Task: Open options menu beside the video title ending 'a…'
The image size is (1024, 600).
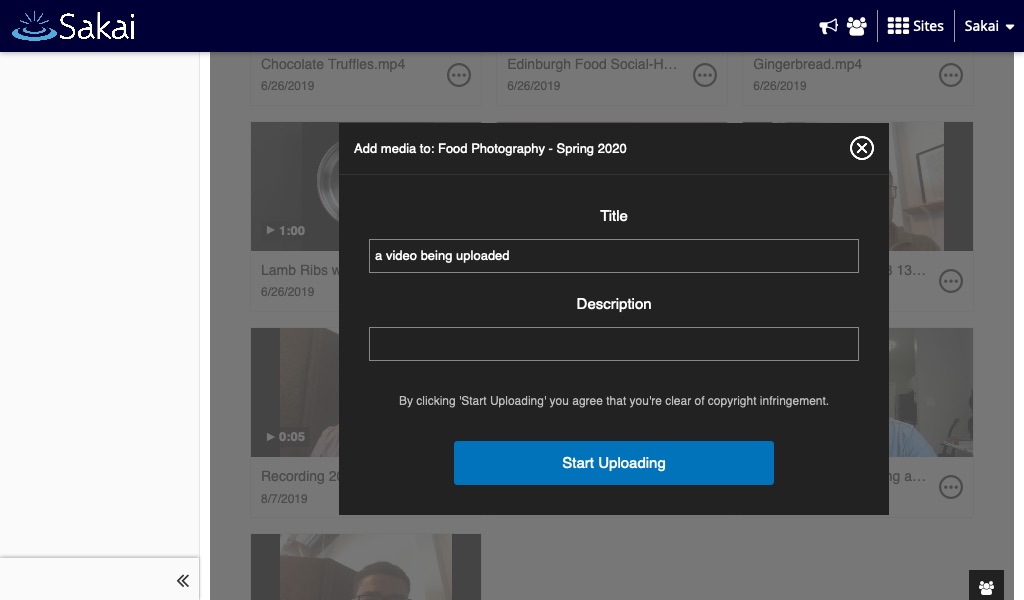Action: pos(950,487)
